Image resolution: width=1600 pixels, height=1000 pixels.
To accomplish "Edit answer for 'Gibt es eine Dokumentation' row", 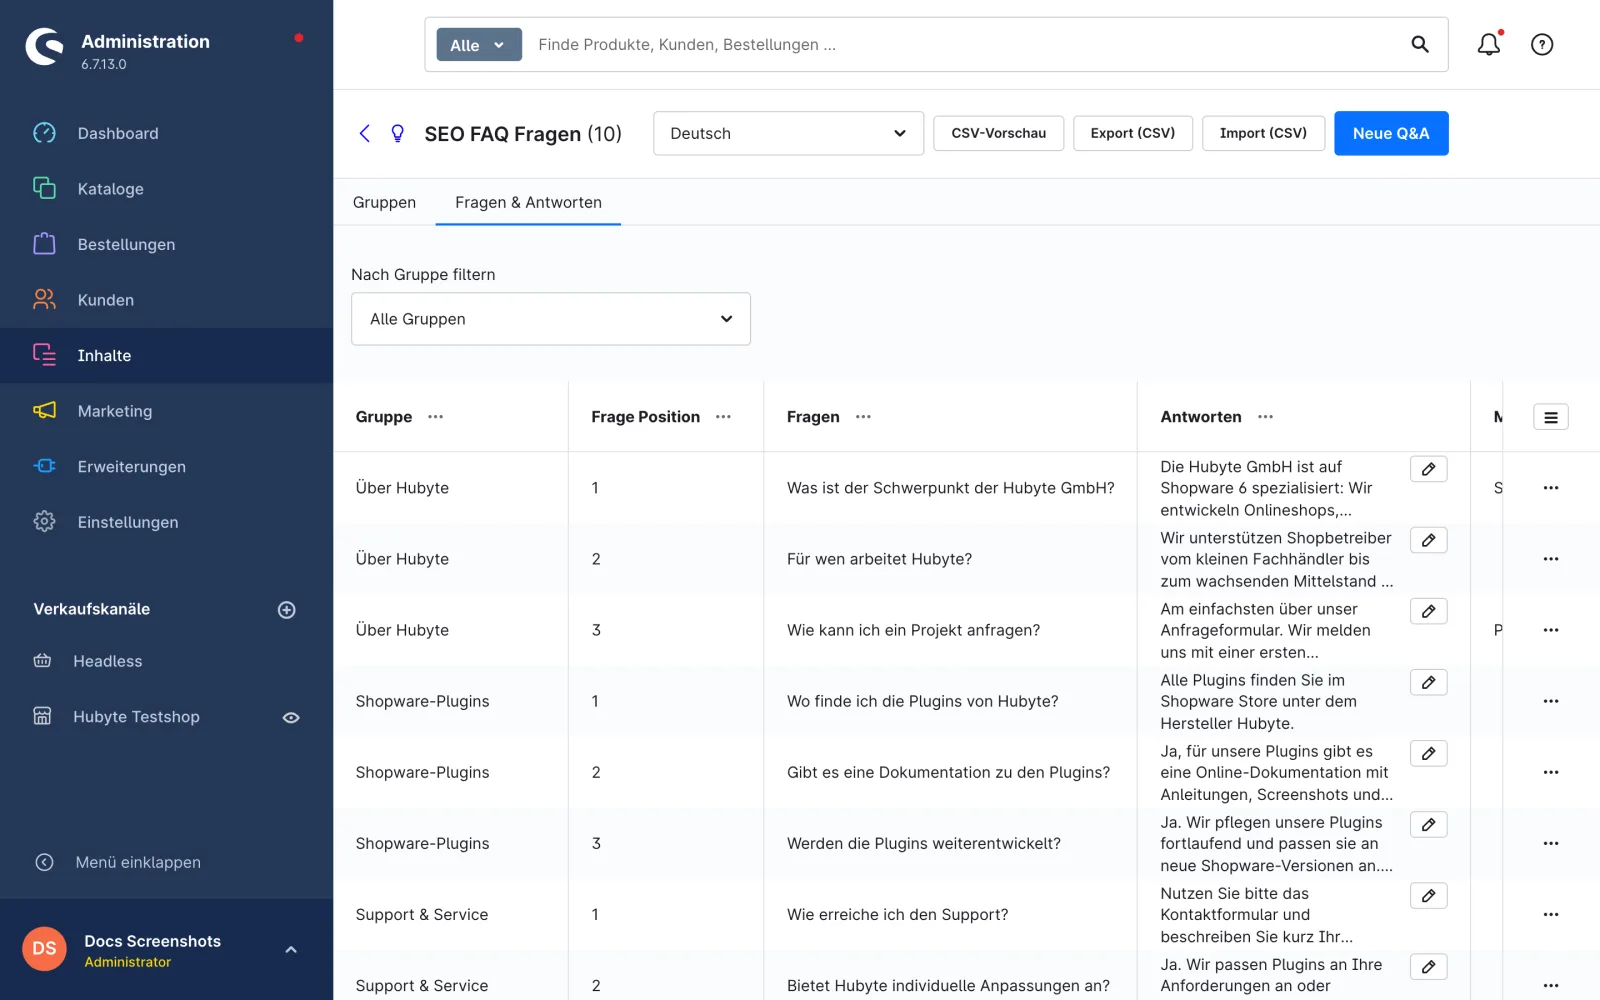I will (x=1428, y=753).
